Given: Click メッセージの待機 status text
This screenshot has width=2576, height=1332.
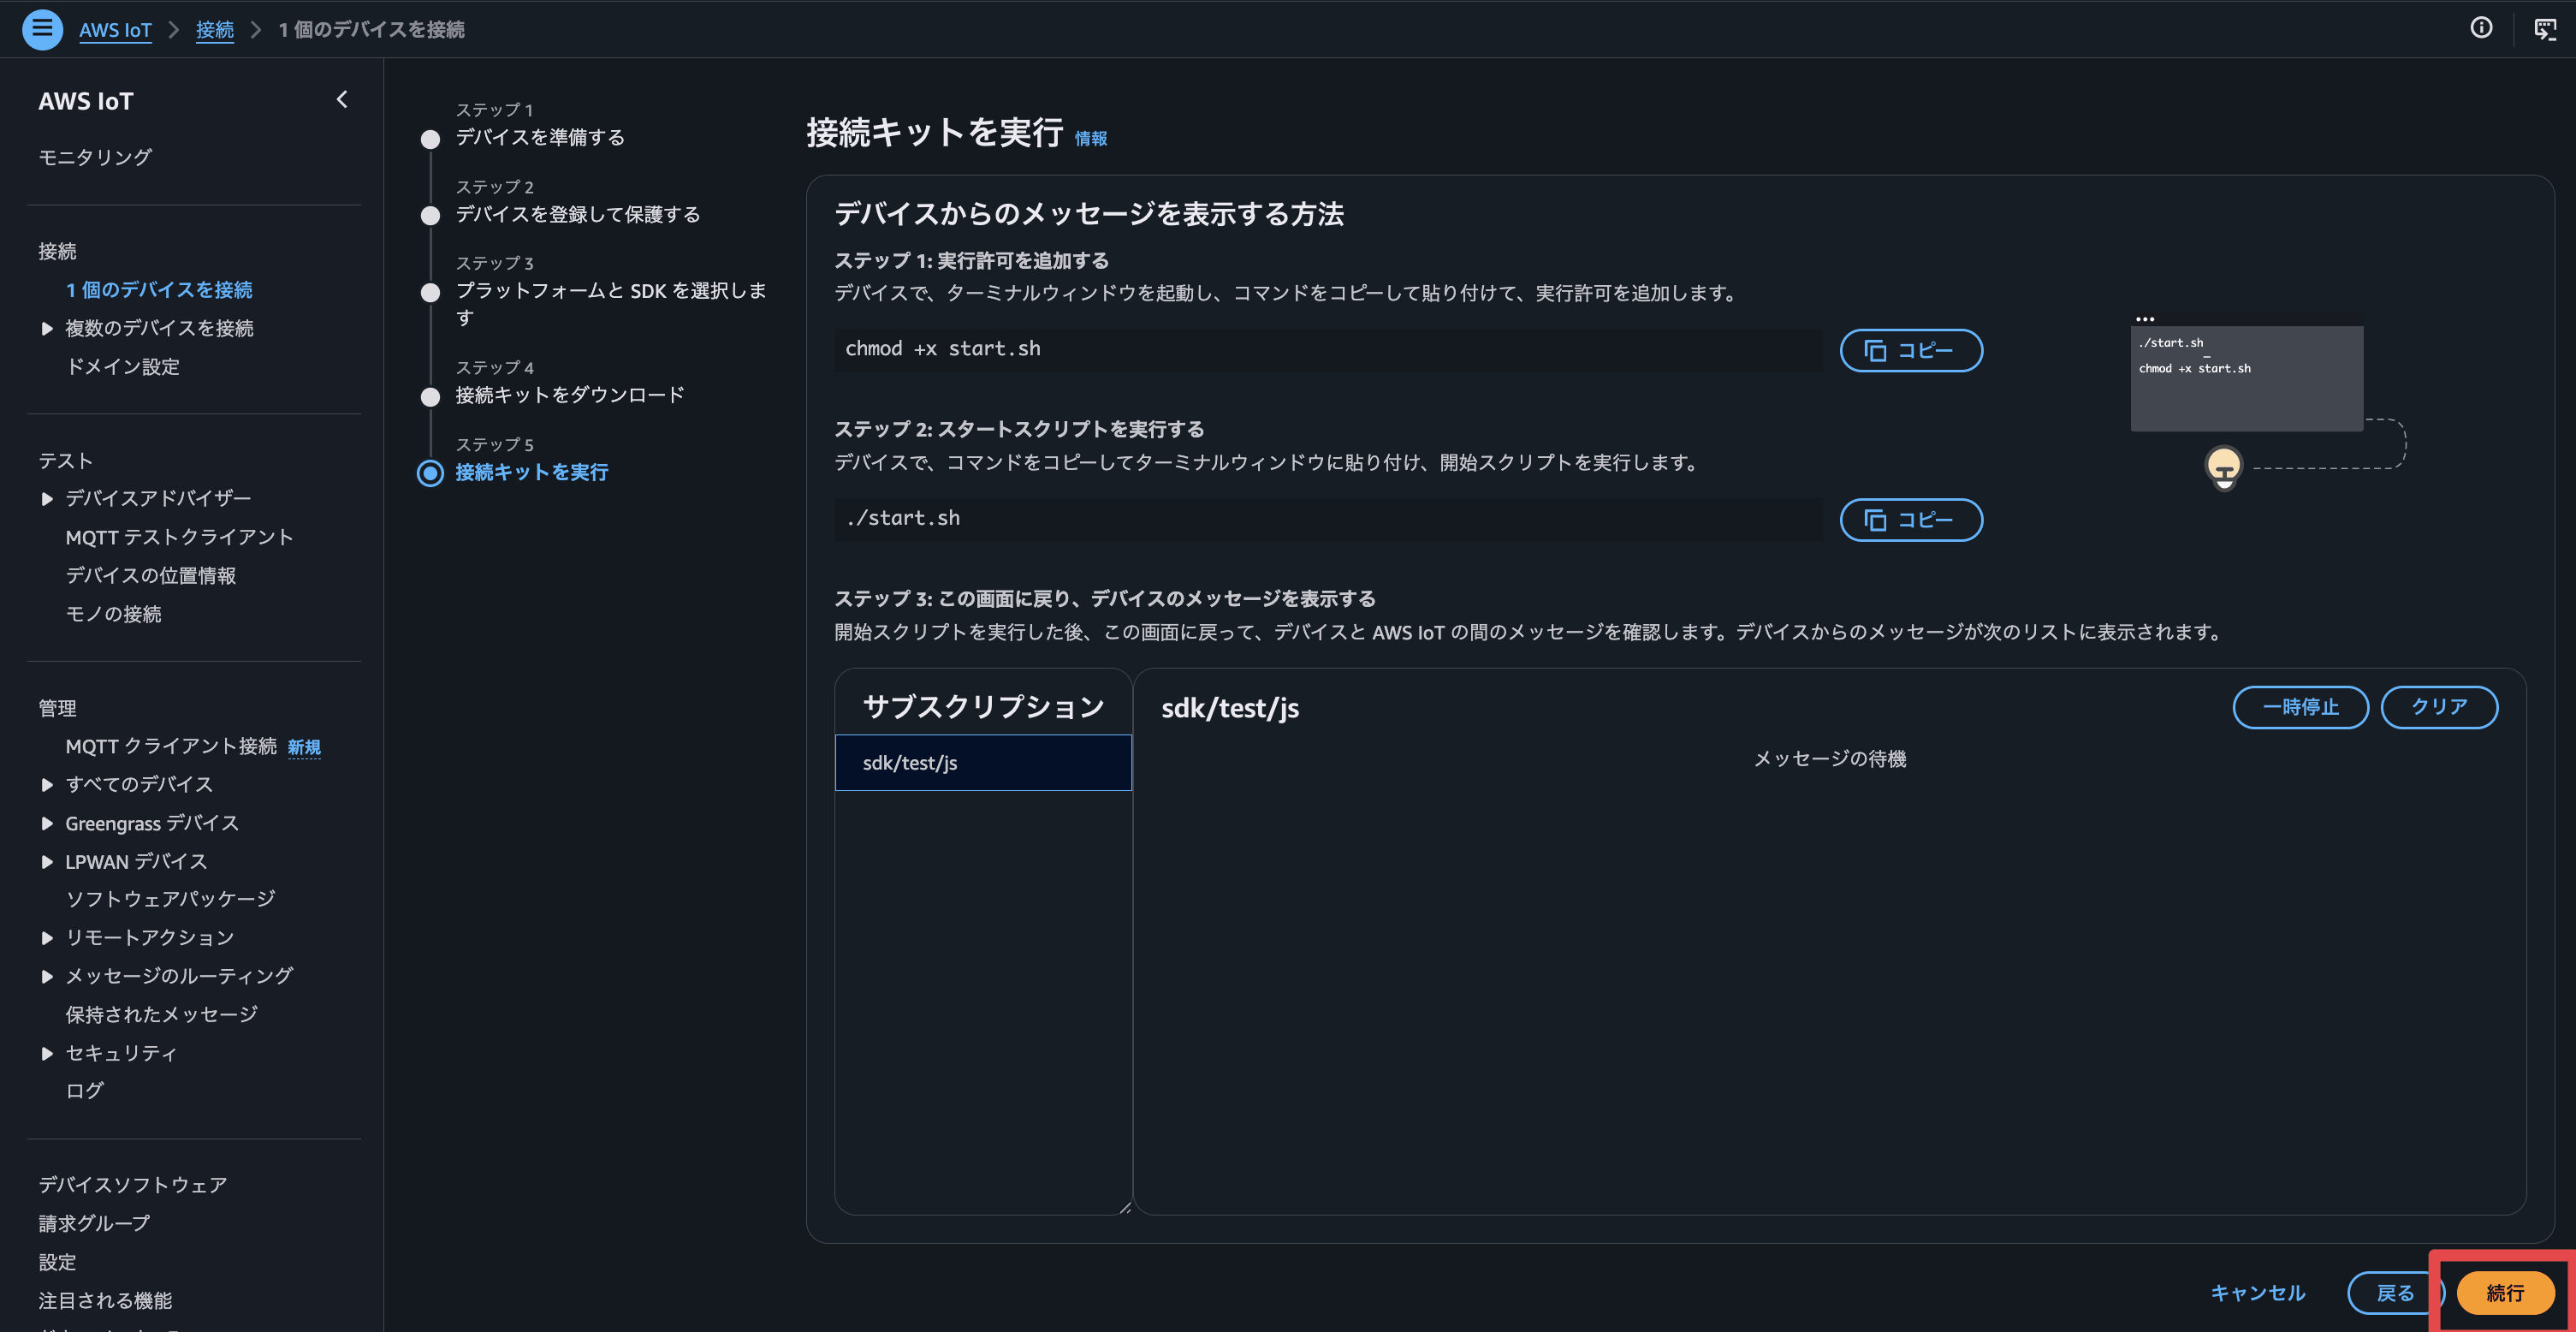Looking at the screenshot, I should point(1830,759).
